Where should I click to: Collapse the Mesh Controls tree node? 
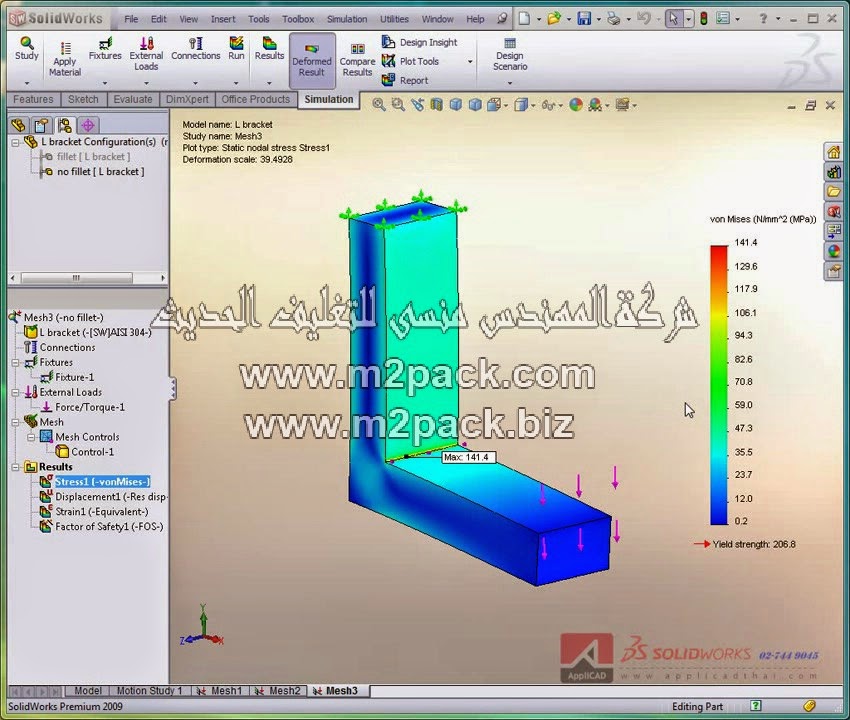31,437
